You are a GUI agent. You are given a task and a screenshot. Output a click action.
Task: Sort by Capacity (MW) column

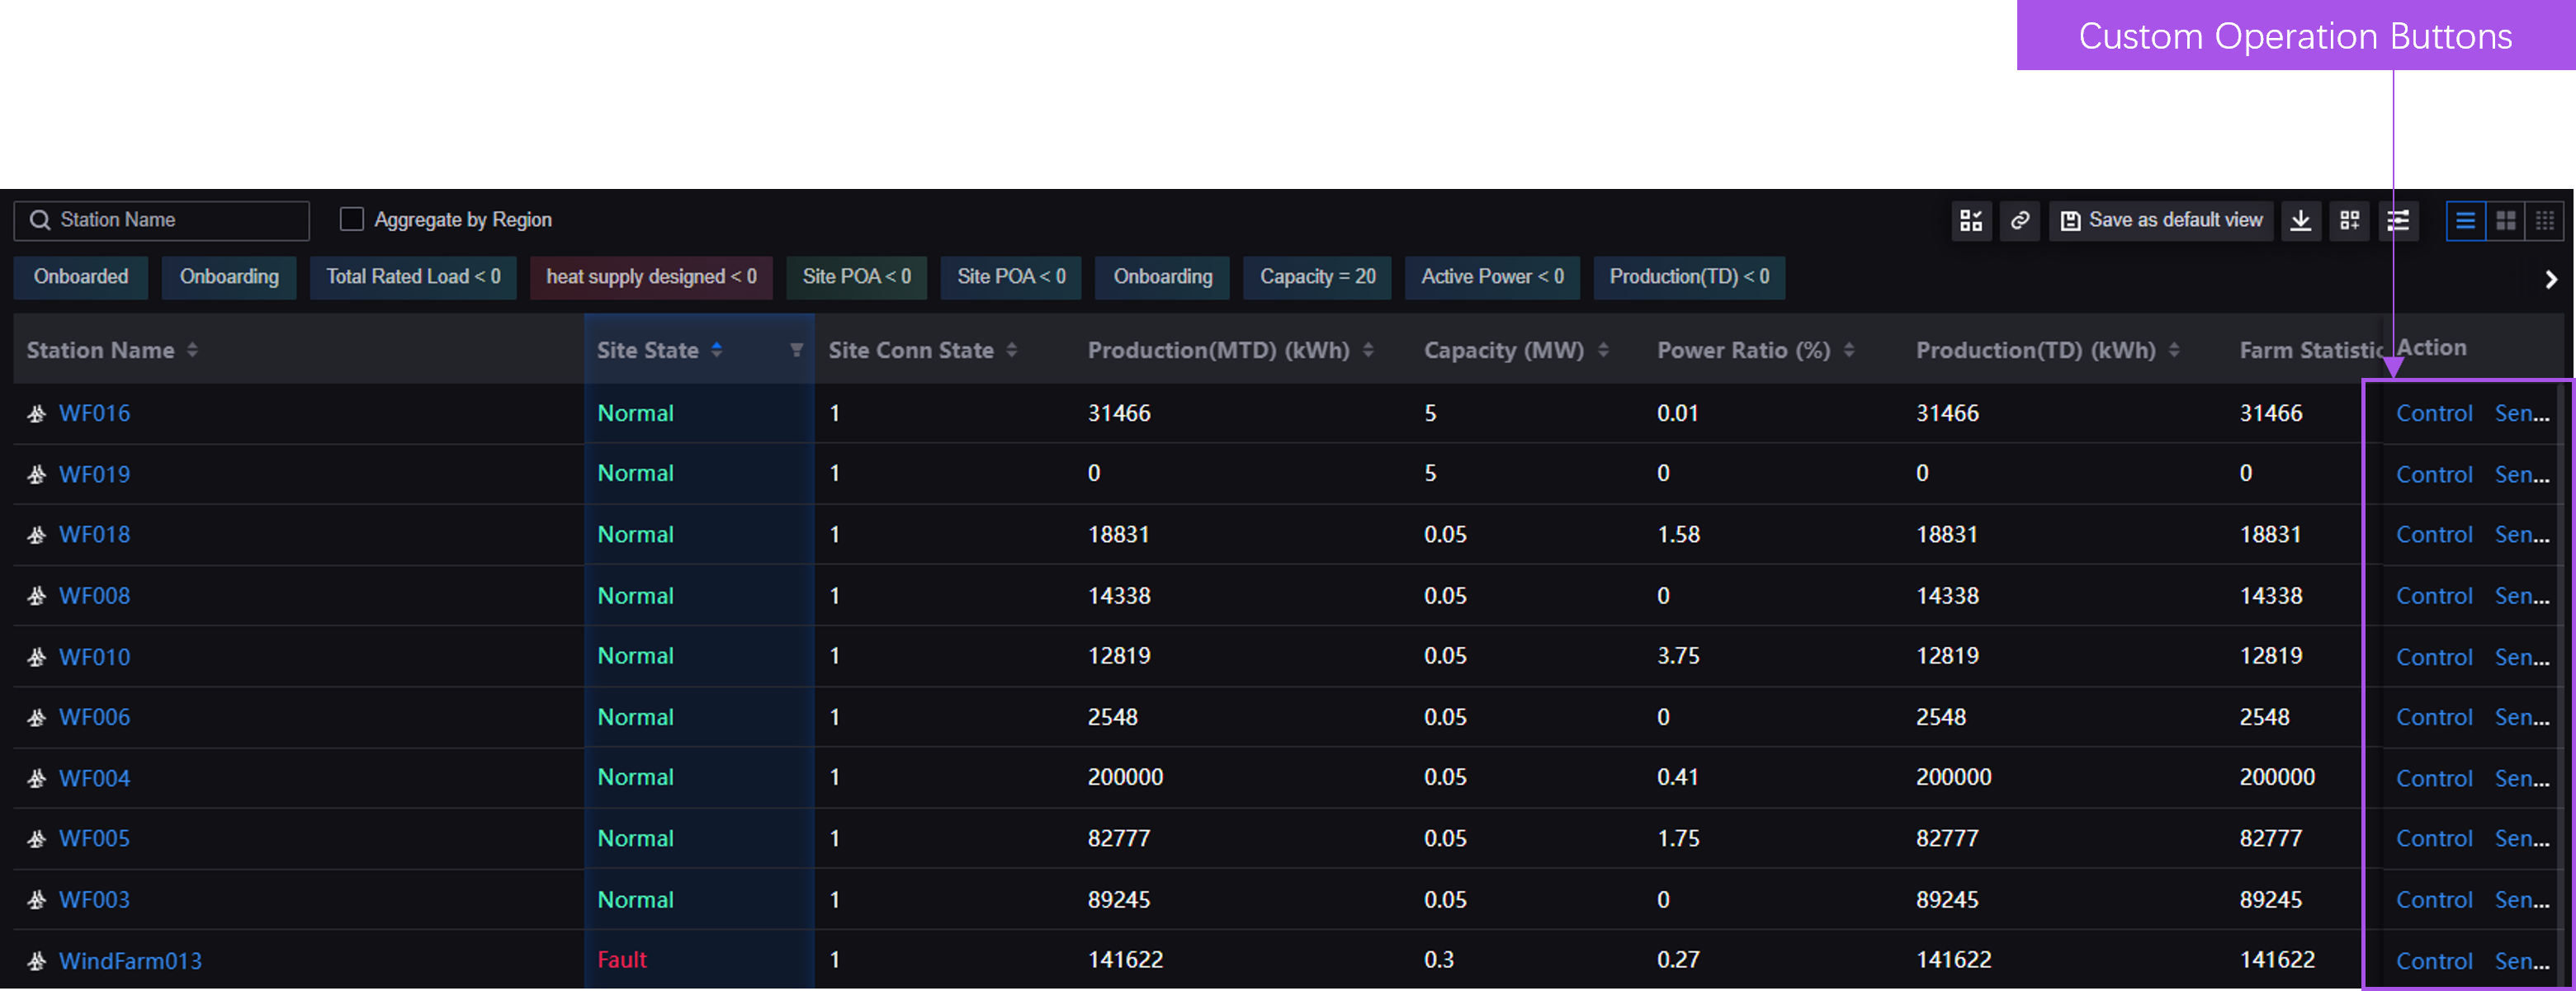point(1603,350)
